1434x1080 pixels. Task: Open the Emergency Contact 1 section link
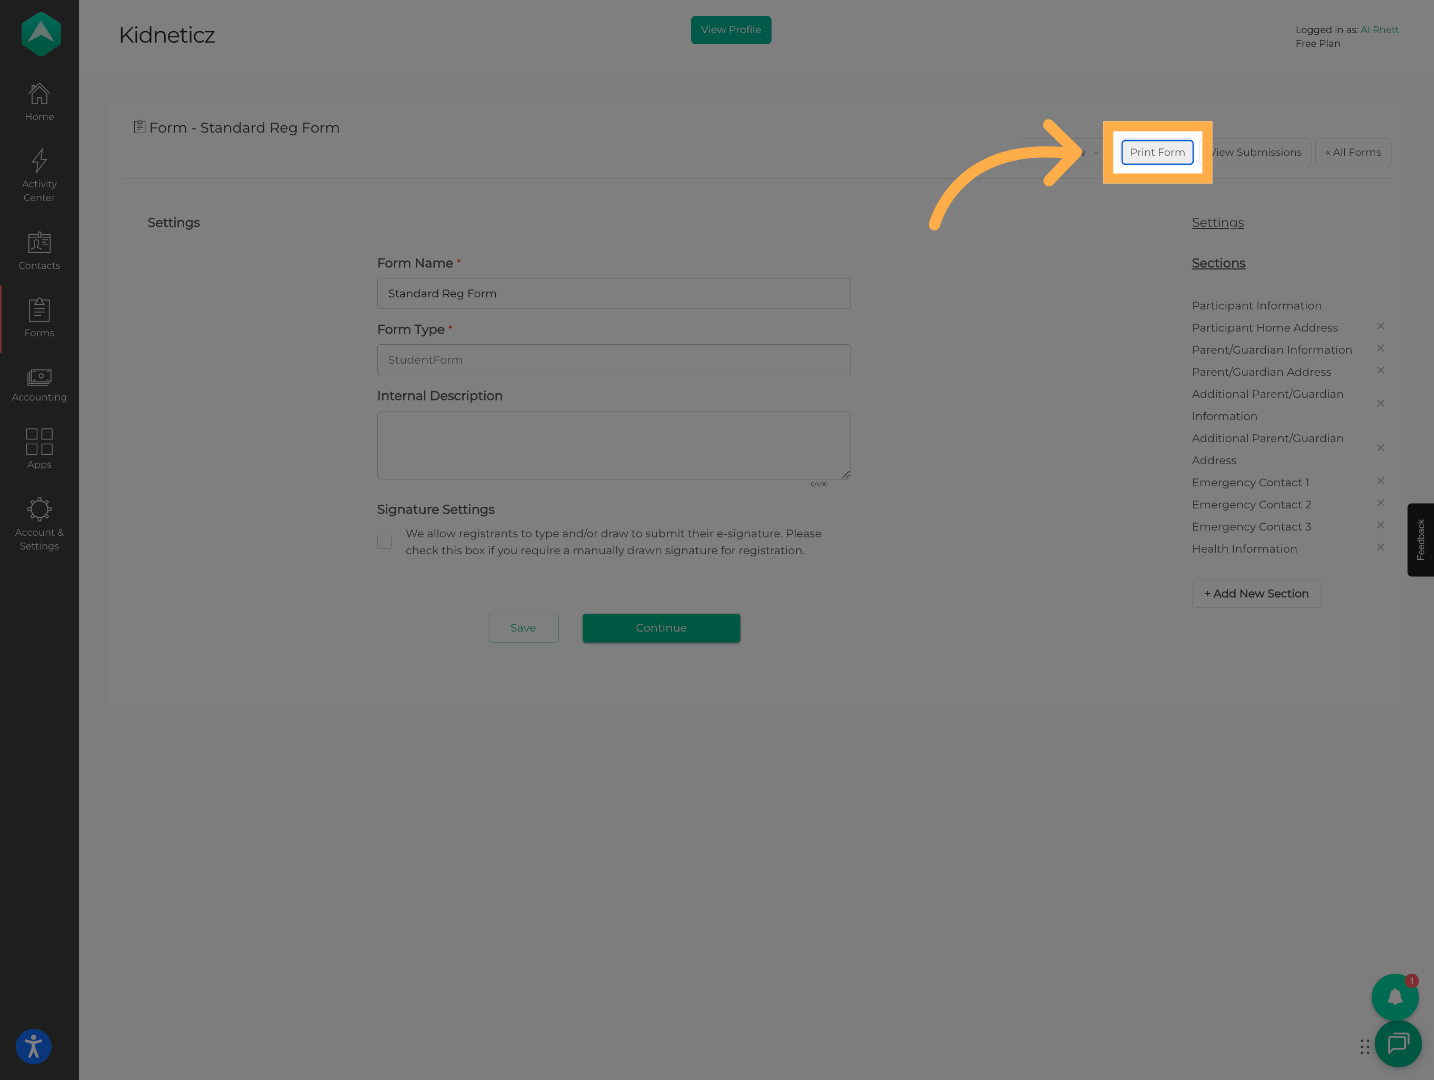click(1250, 482)
